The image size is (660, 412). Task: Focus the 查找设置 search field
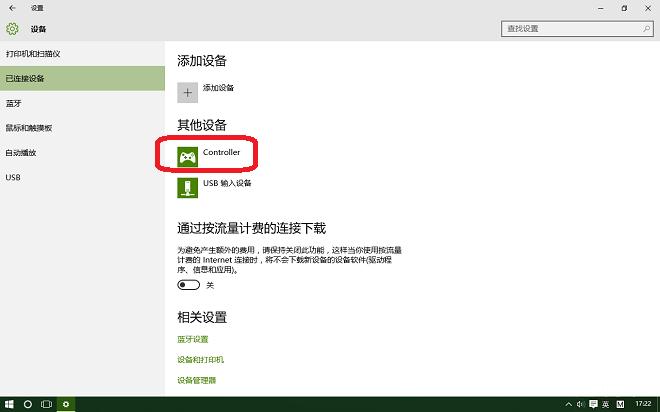(x=577, y=29)
